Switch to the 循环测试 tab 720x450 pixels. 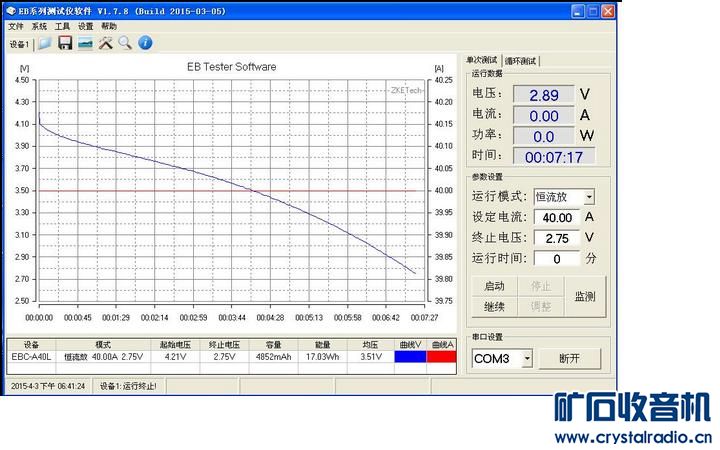coord(521,61)
